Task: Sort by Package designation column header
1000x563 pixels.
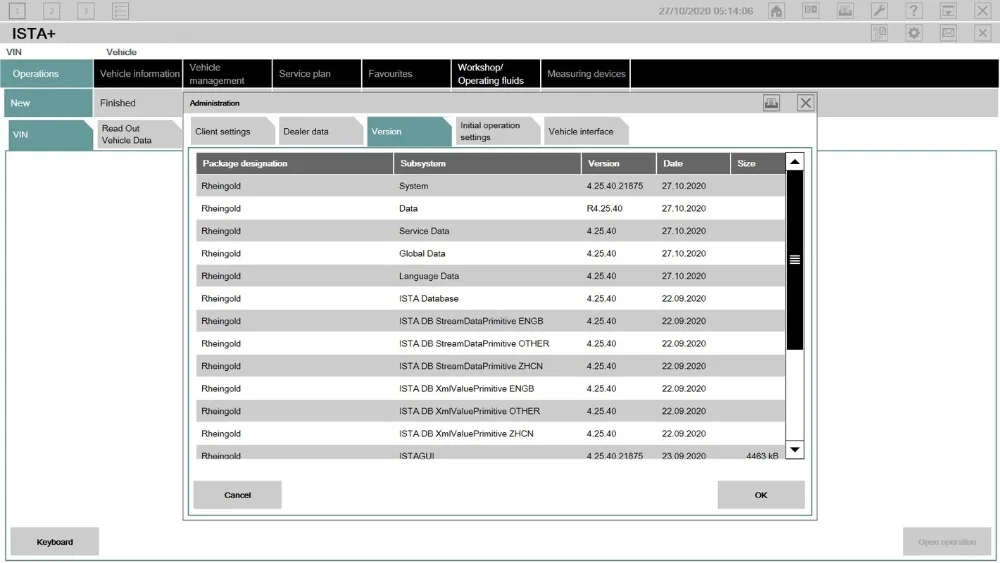Action: click(295, 163)
